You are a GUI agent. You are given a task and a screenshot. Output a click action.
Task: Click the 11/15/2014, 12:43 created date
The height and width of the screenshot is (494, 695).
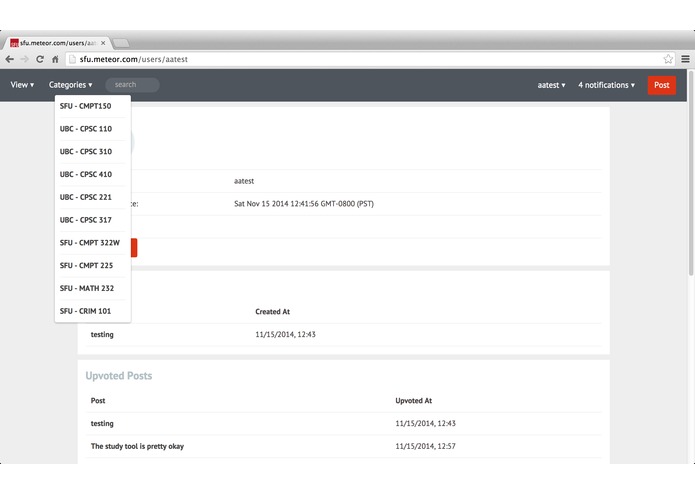285,335
